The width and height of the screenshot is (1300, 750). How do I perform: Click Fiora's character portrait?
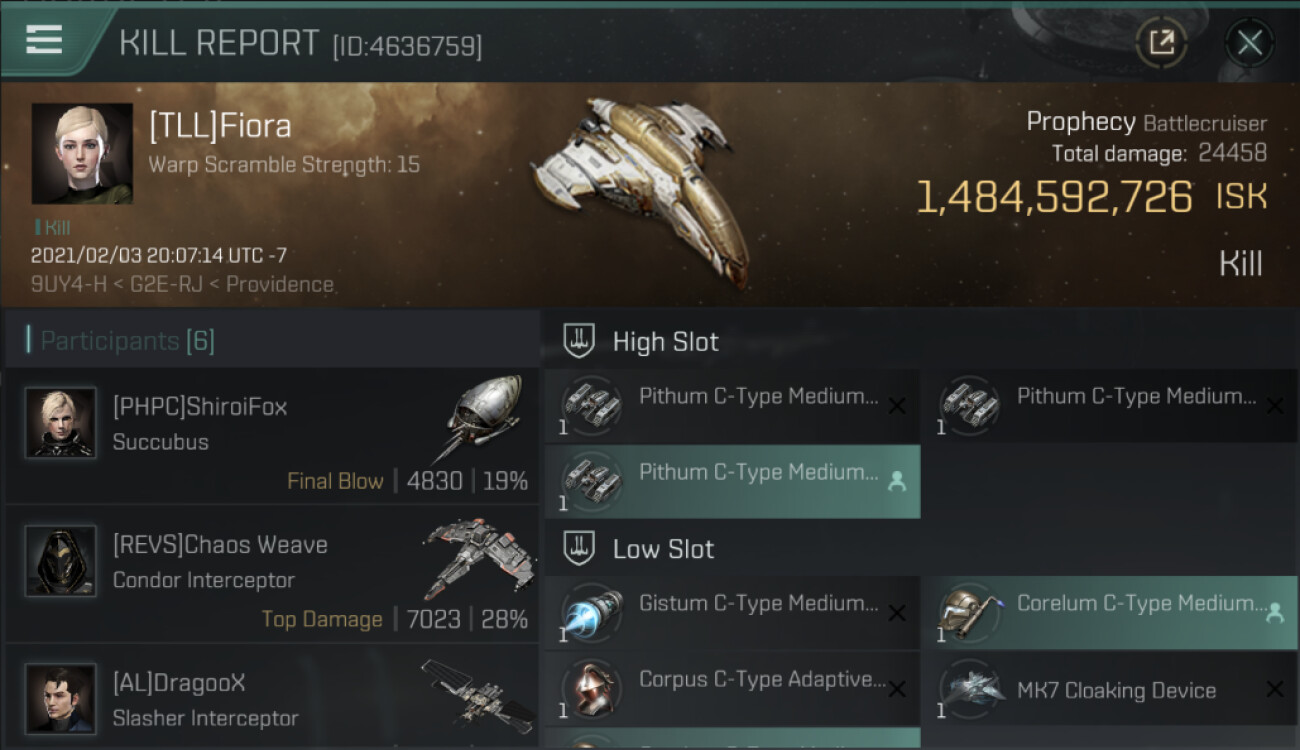pyautogui.click(x=82, y=153)
